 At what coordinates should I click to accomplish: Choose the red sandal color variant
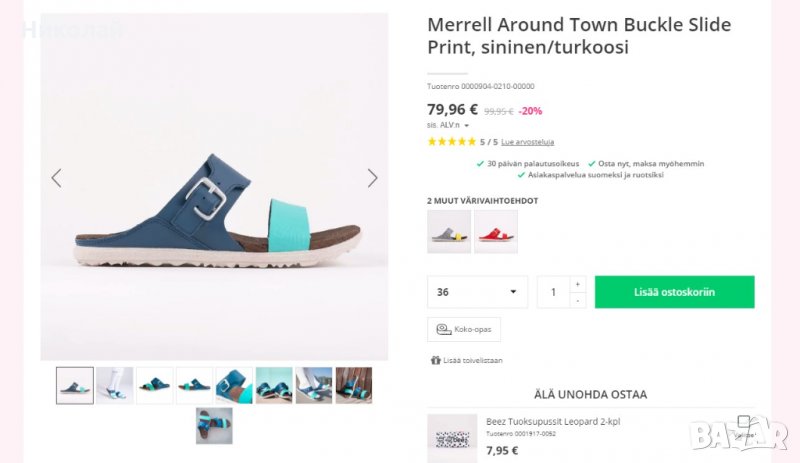click(496, 231)
